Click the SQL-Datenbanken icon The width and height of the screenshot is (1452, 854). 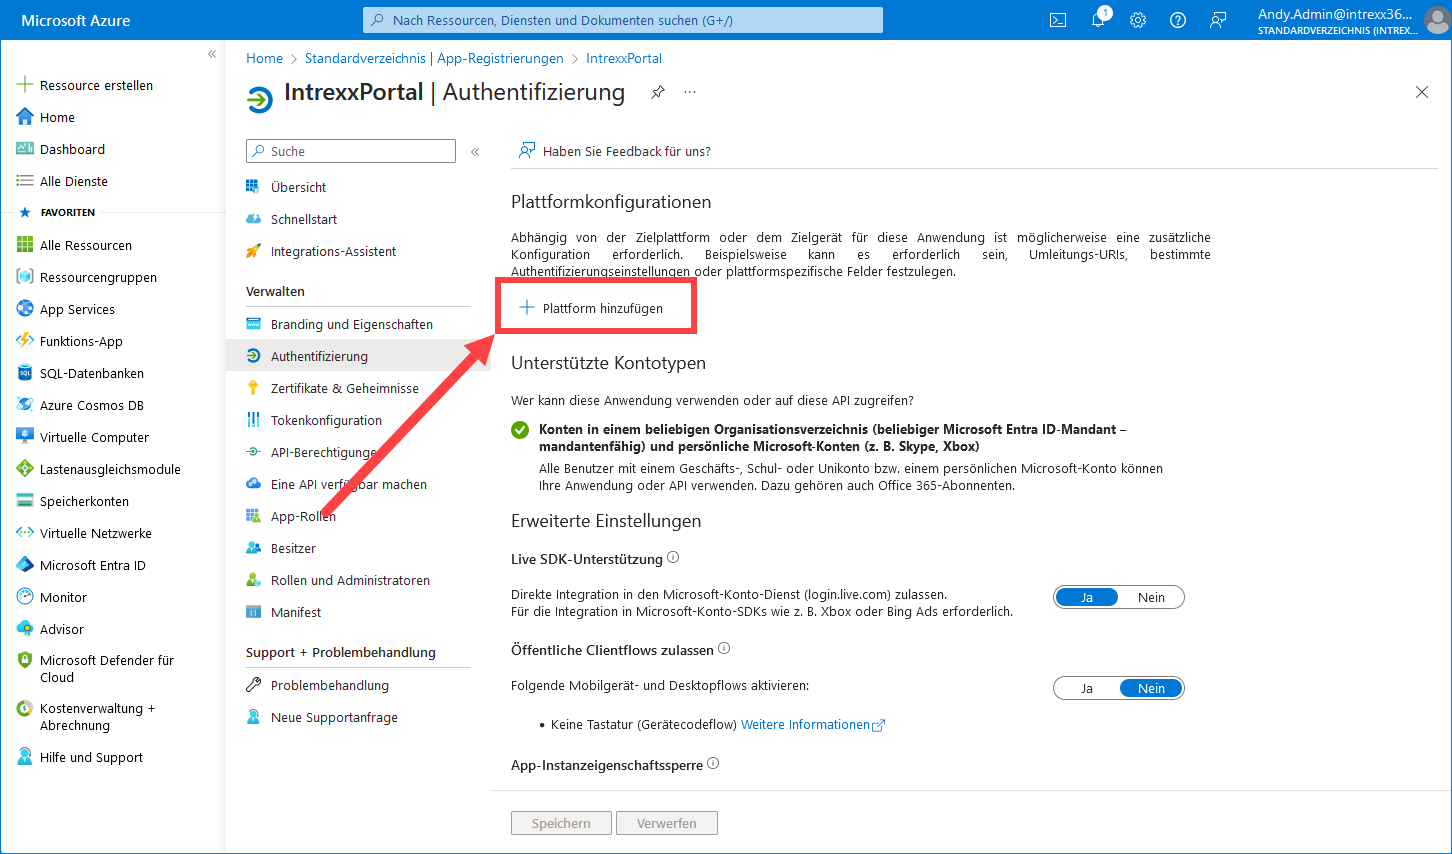pyautogui.click(x=25, y=373)
